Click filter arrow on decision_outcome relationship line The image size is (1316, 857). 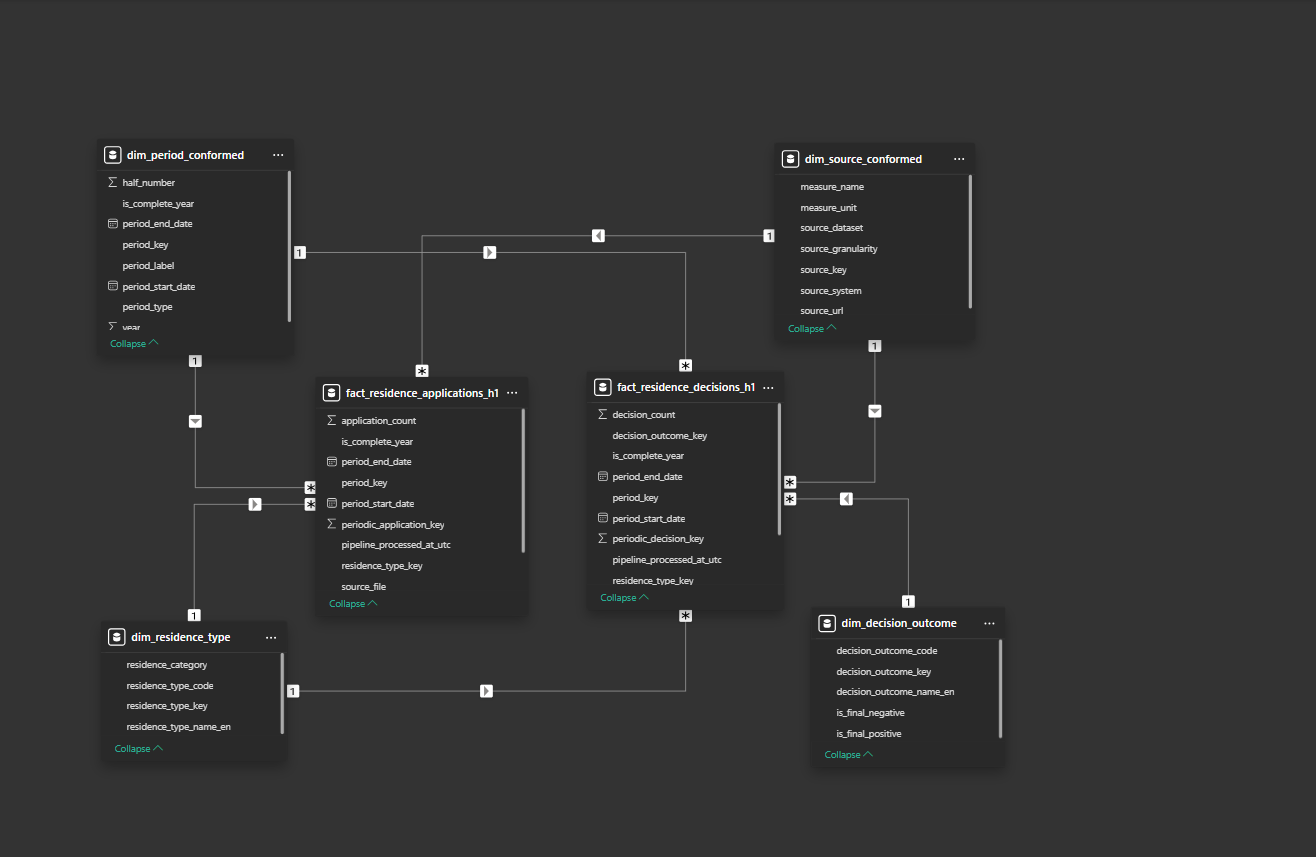click(846, 498)
